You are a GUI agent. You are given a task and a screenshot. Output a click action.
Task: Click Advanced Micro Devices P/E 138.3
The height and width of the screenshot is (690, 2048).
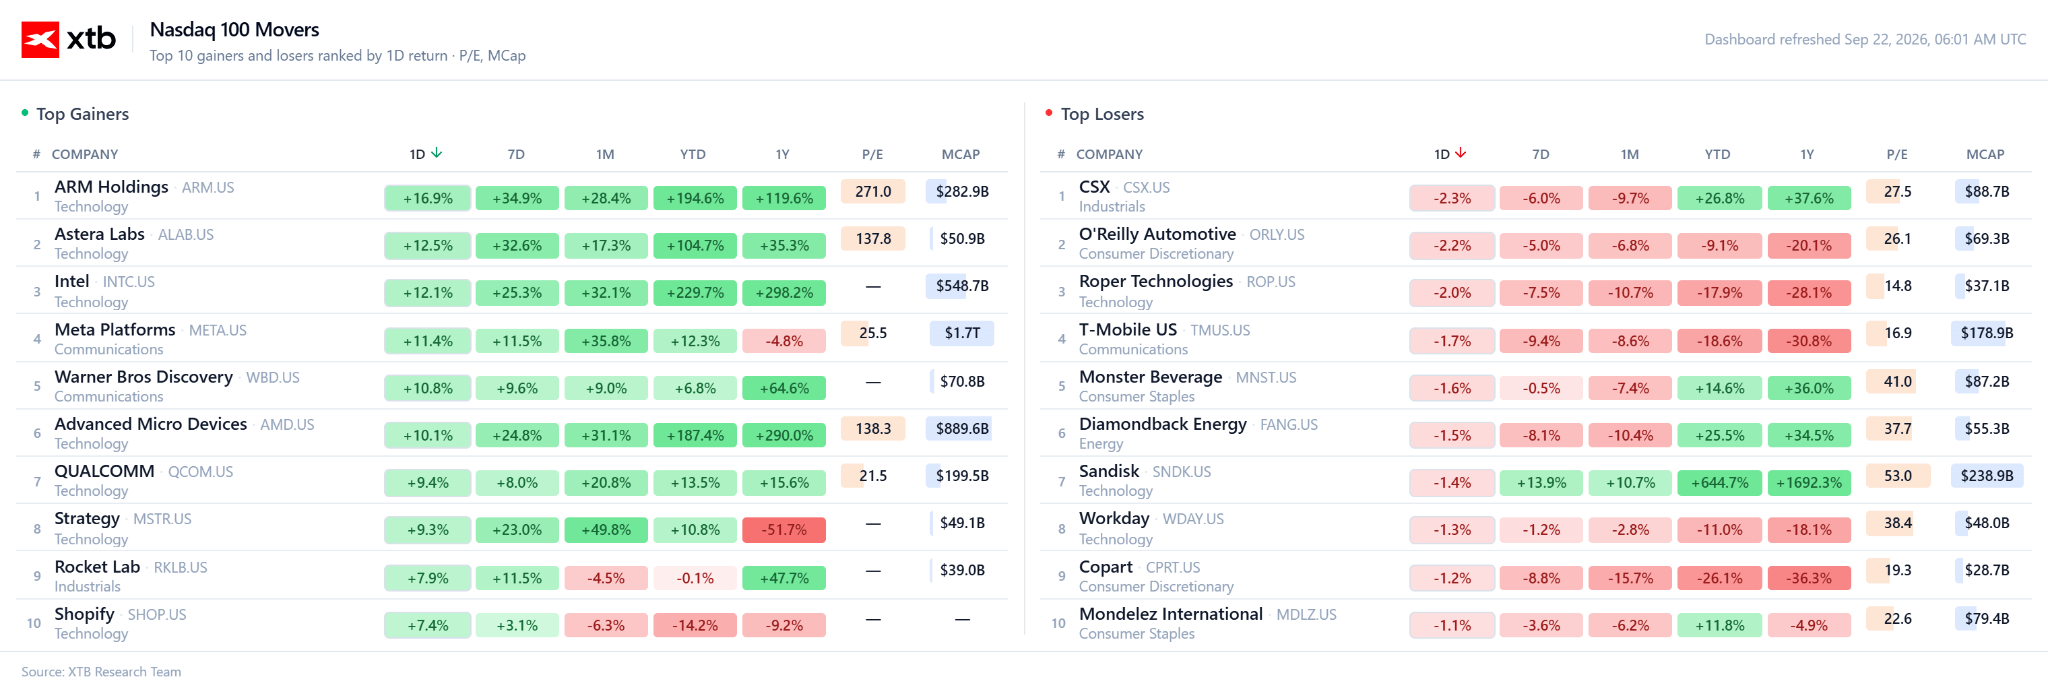[x=873, y=428]
